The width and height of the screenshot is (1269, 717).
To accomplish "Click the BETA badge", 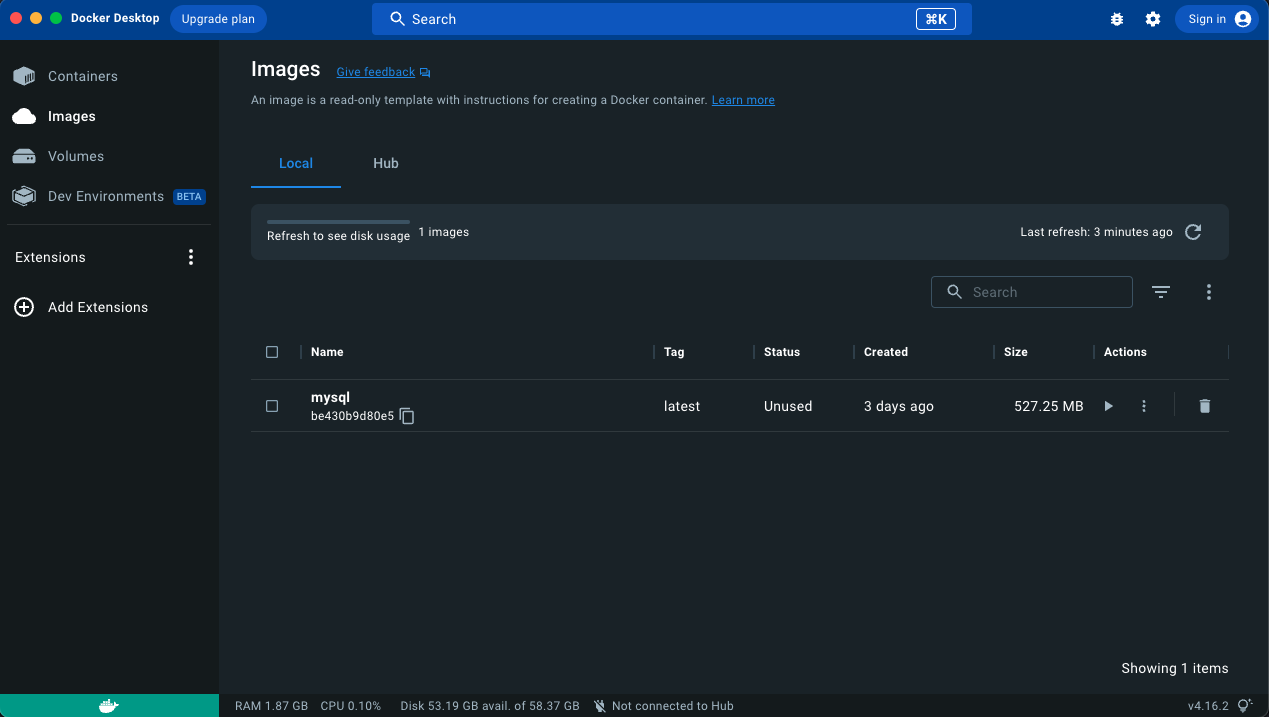I will pos(189,197).
